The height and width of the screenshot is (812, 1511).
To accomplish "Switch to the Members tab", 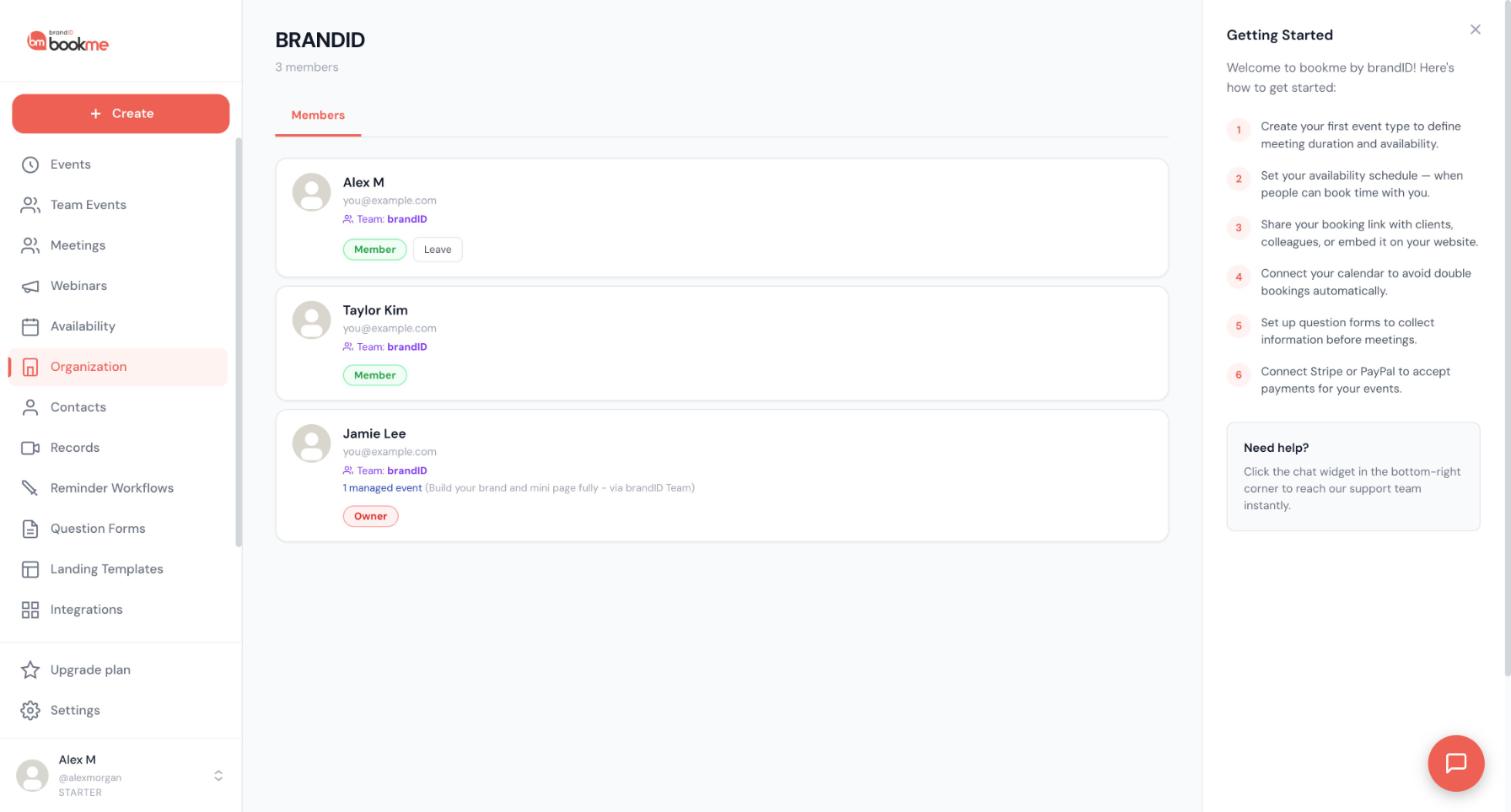I will coord(318,115).
